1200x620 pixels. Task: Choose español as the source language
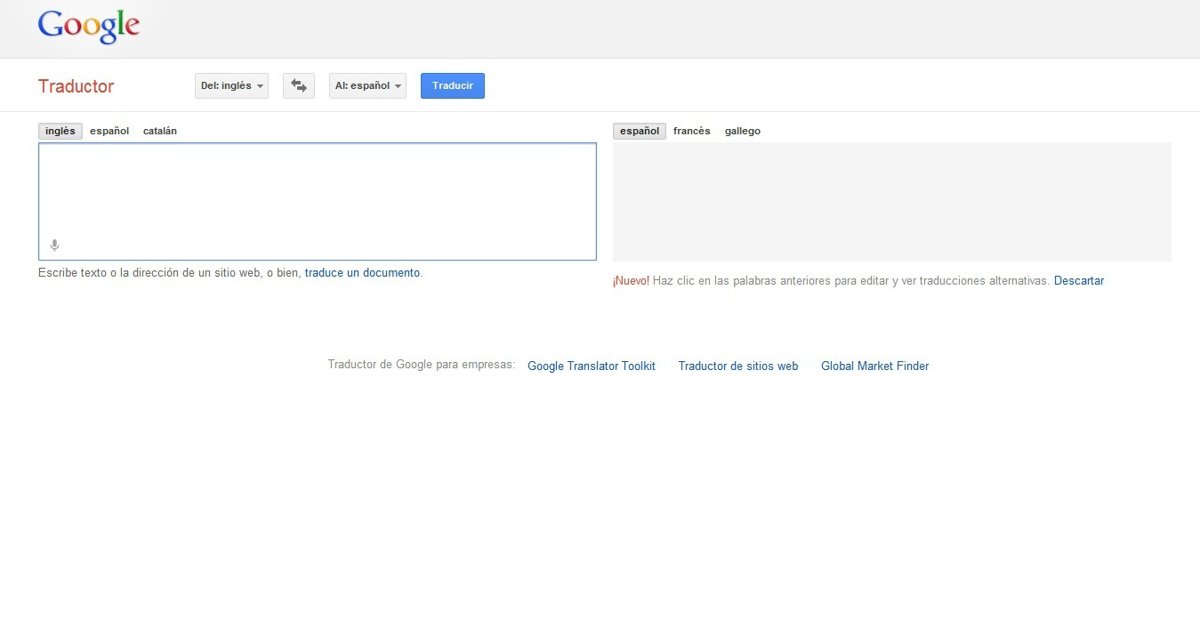coord(109,131)
